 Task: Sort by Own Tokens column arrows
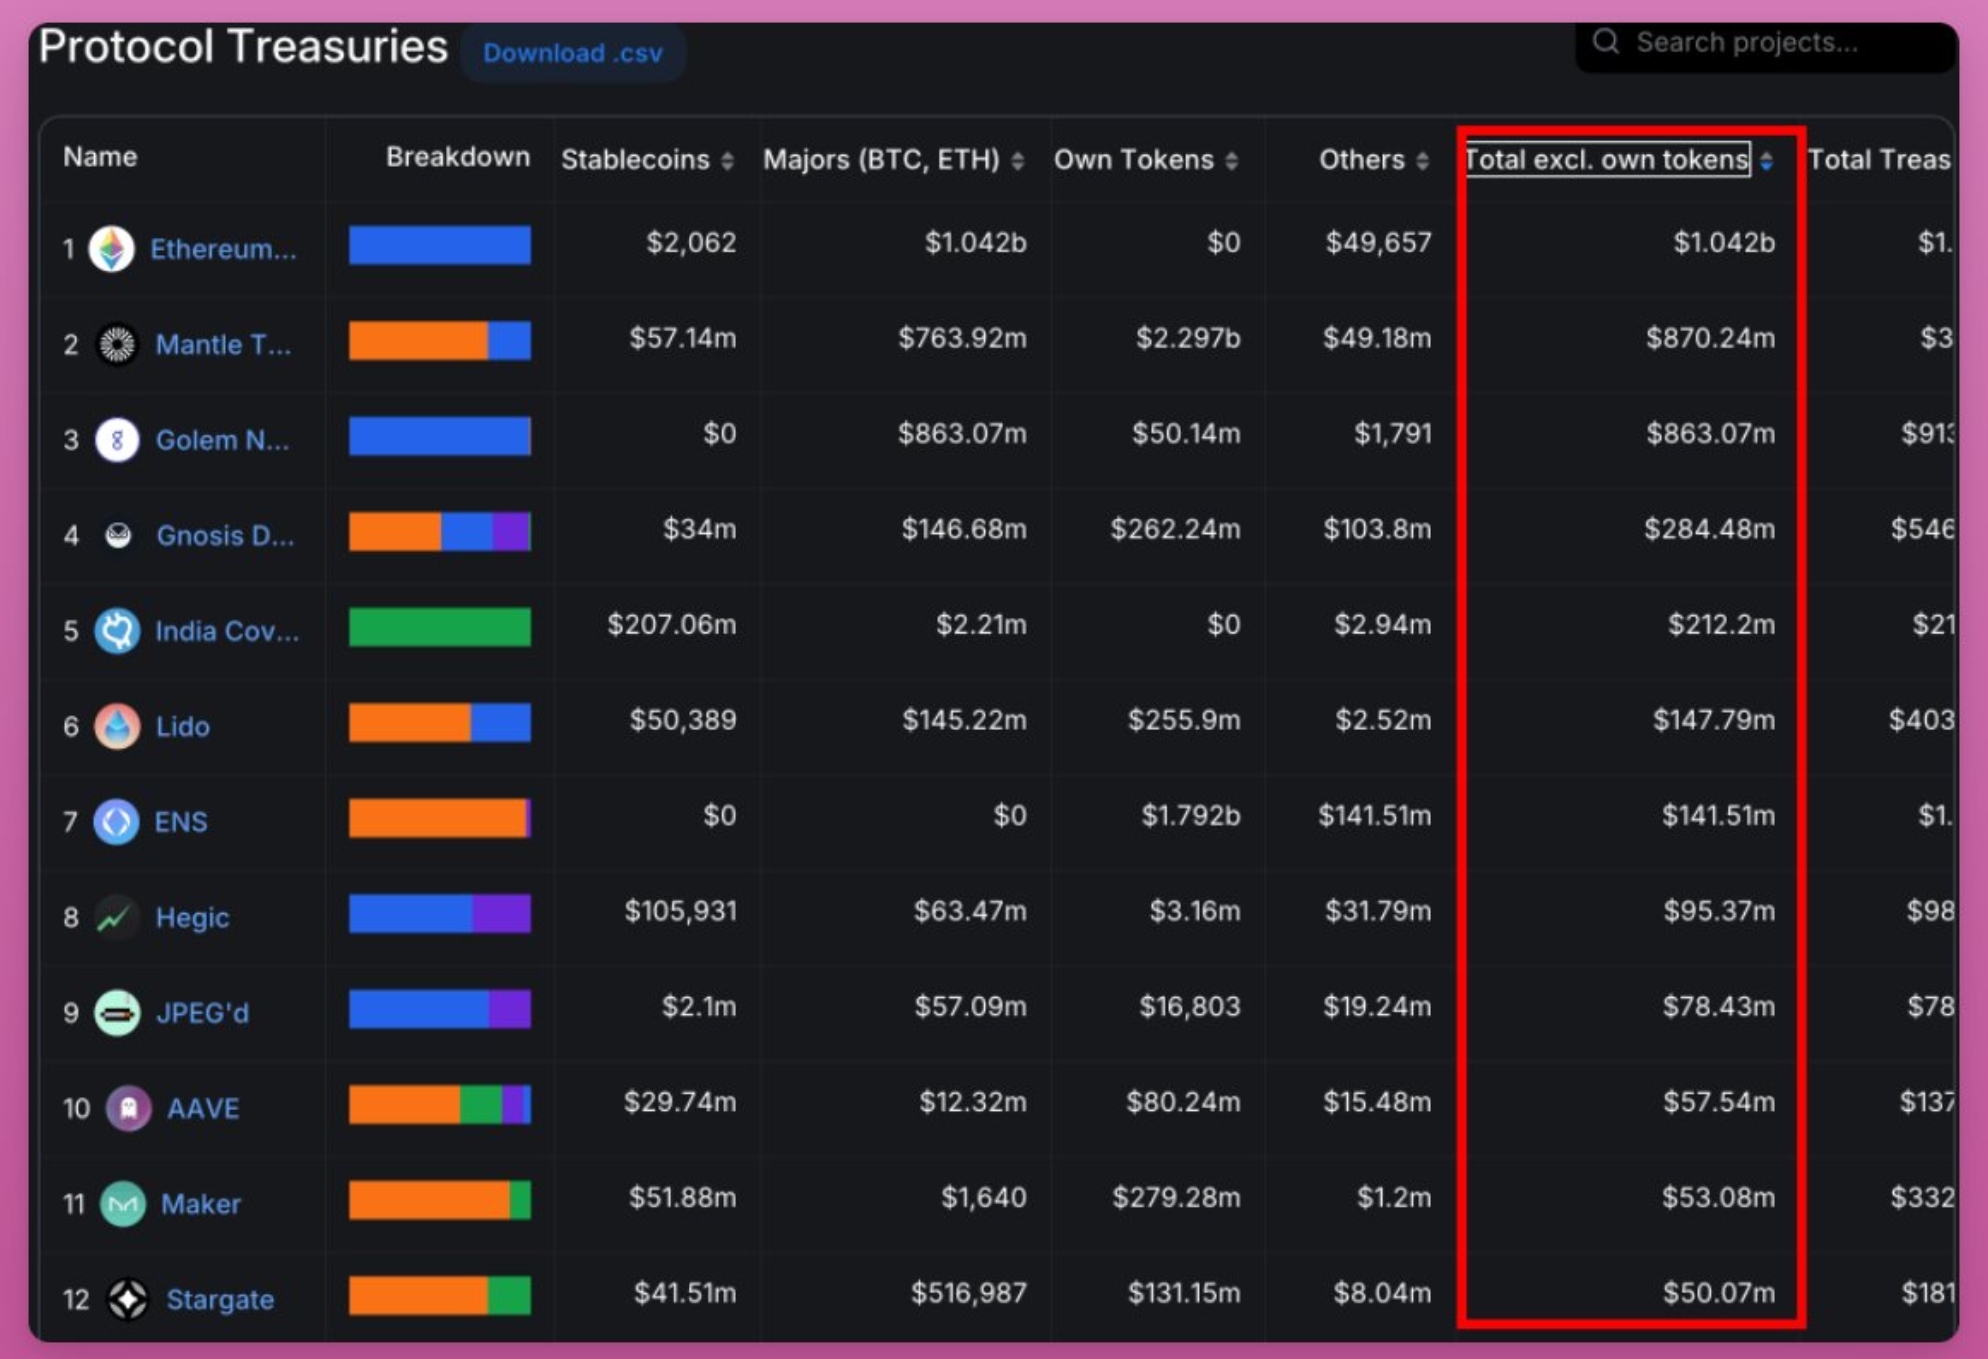pyautogui.click(x=1231, y=160)
